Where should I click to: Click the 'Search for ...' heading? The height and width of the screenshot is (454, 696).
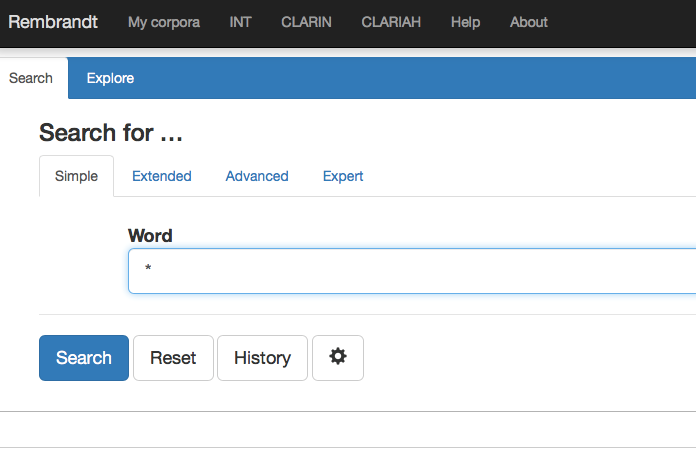coord(111,133)
